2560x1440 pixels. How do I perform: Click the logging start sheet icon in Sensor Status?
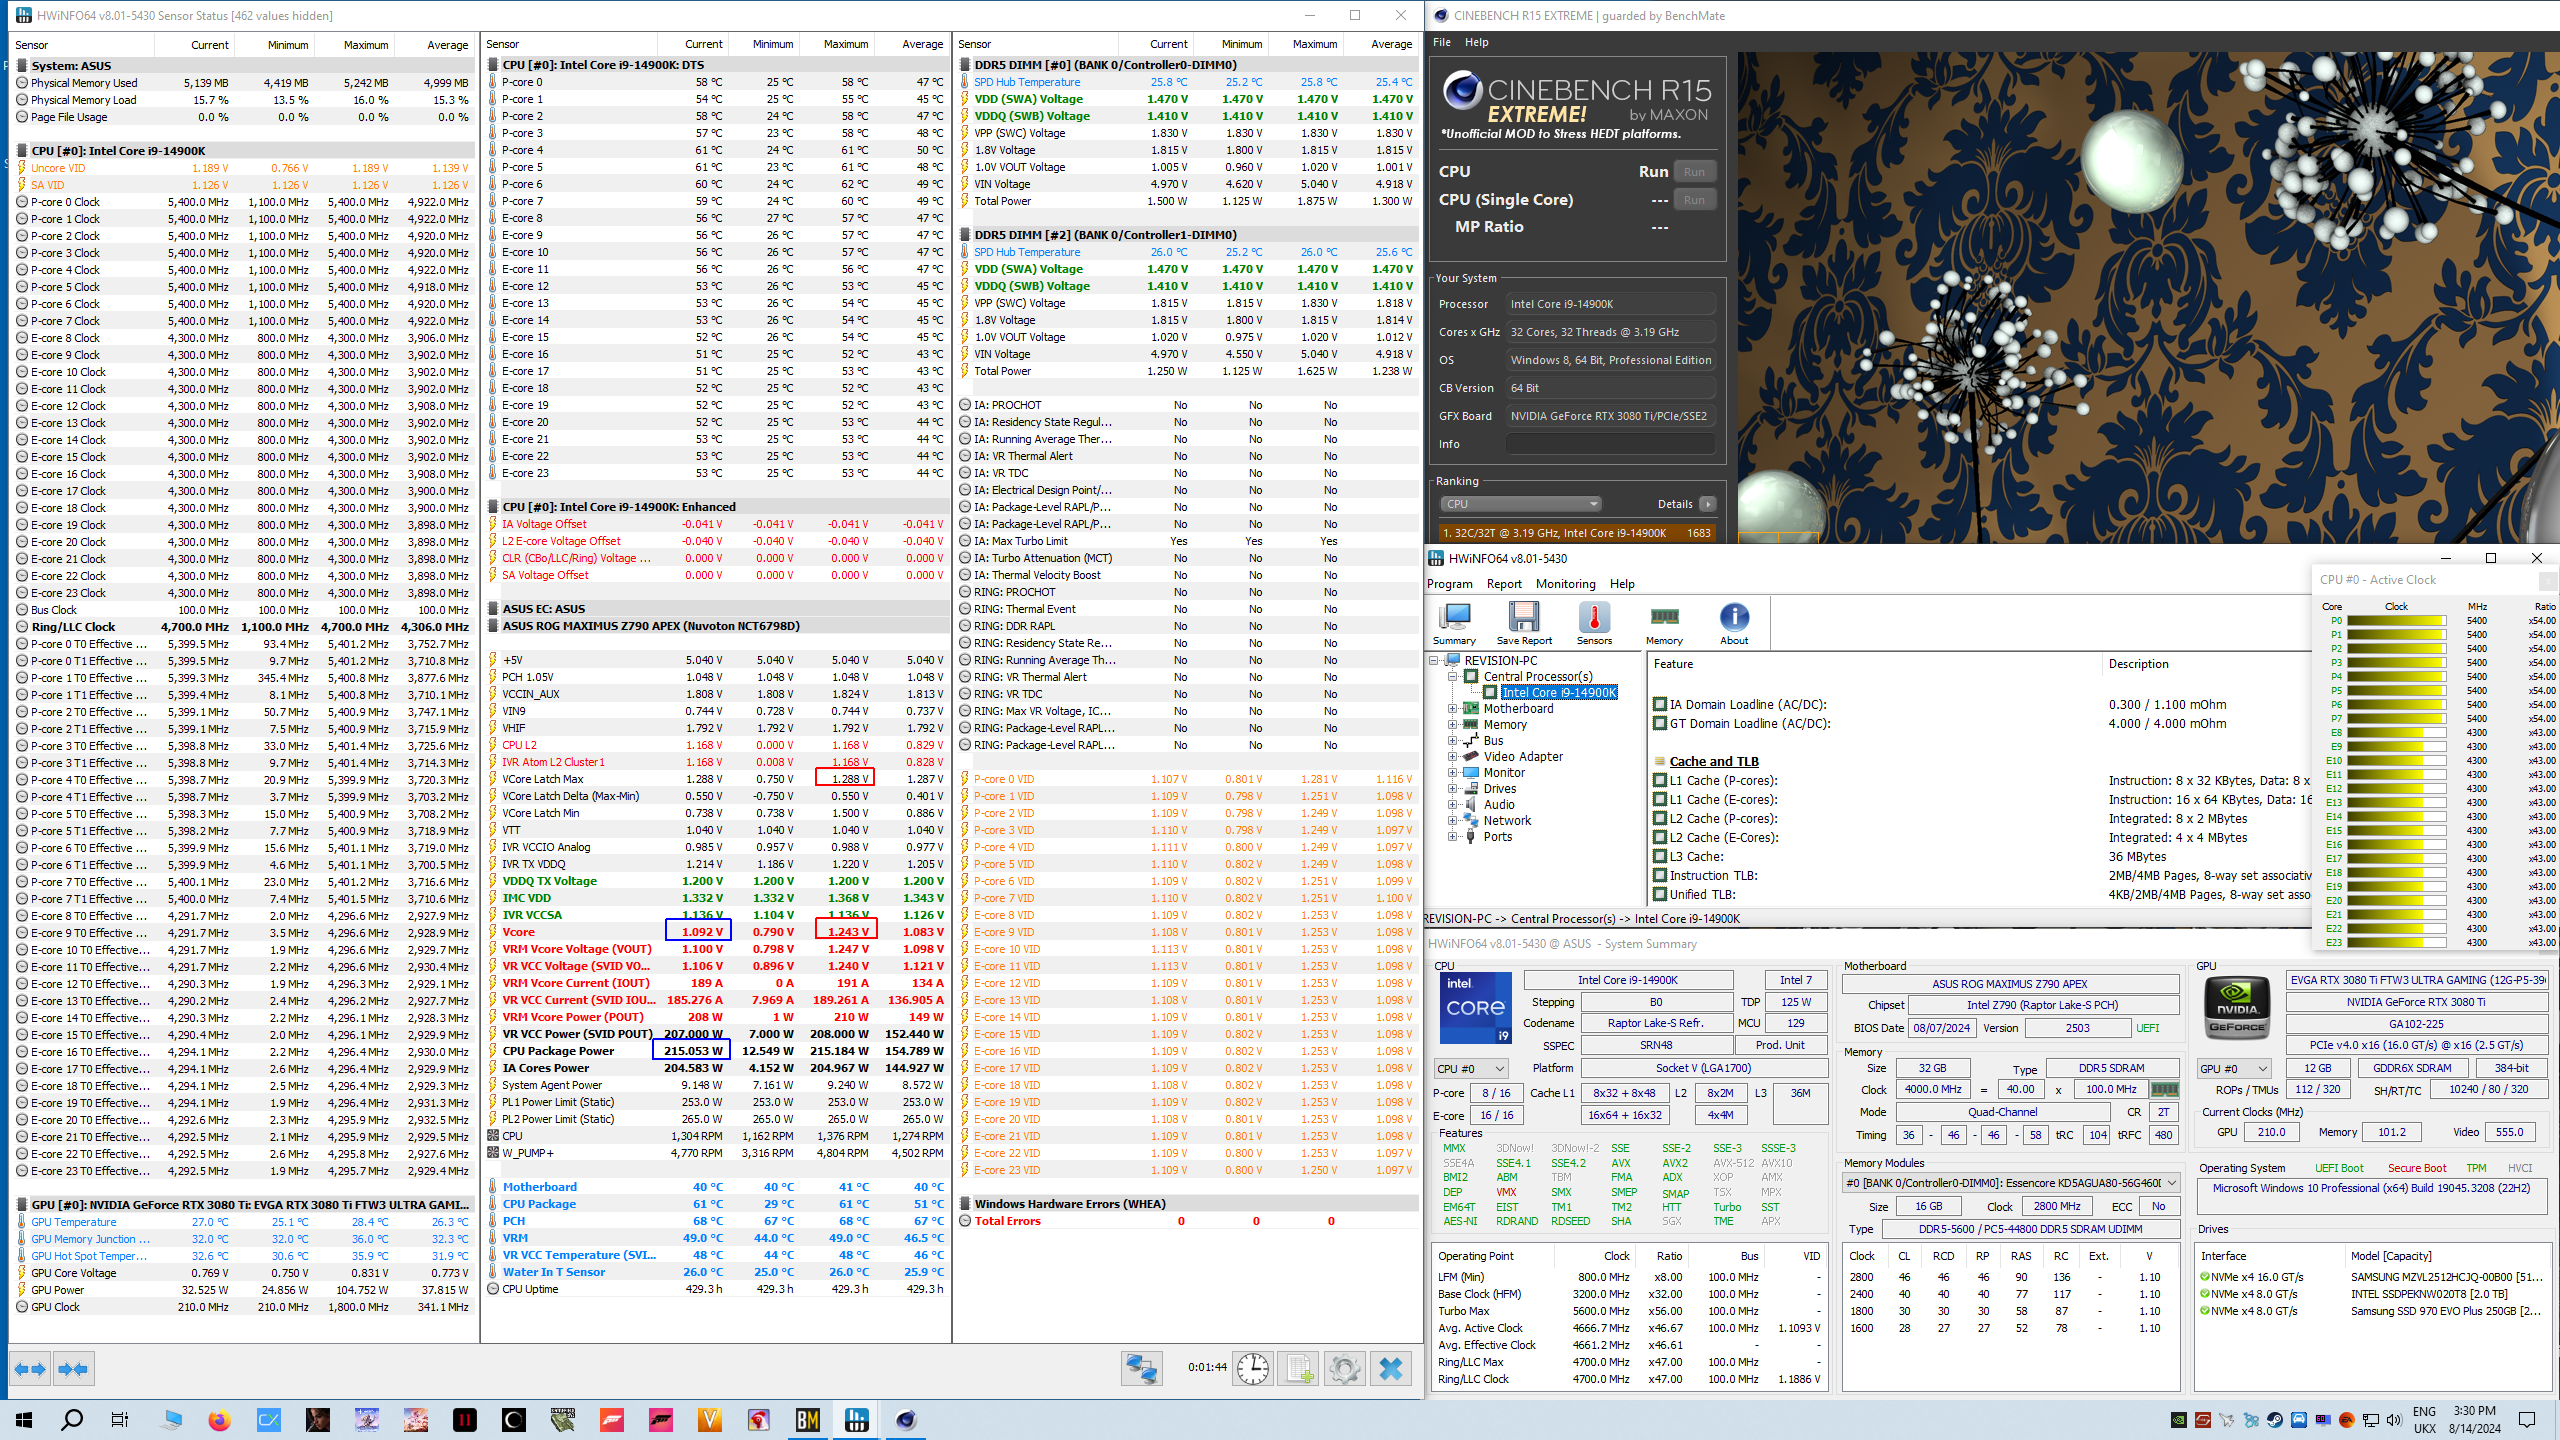coord(1298,1368)
